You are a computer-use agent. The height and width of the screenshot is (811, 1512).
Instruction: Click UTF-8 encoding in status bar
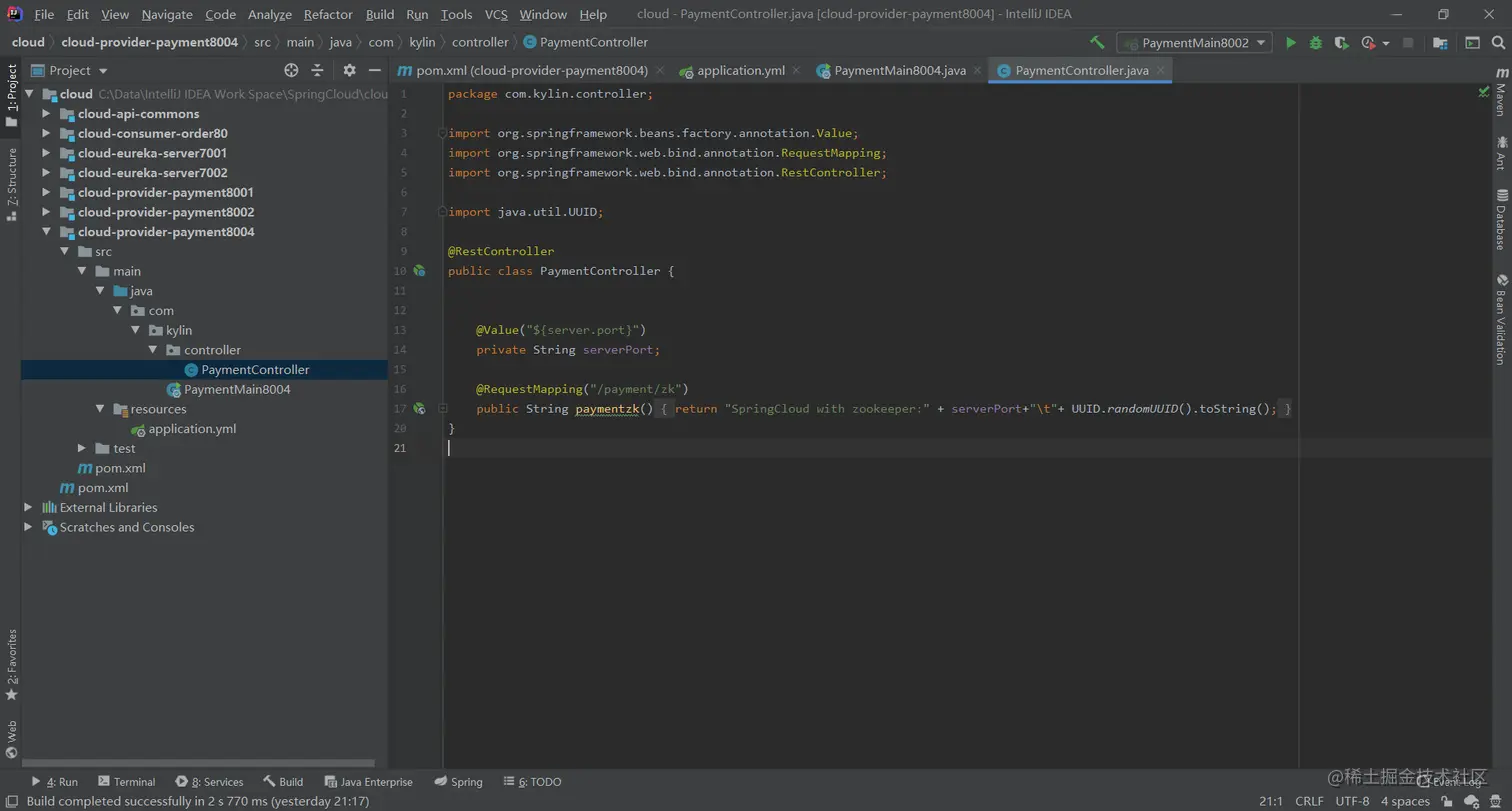(x=1352, y=801)
